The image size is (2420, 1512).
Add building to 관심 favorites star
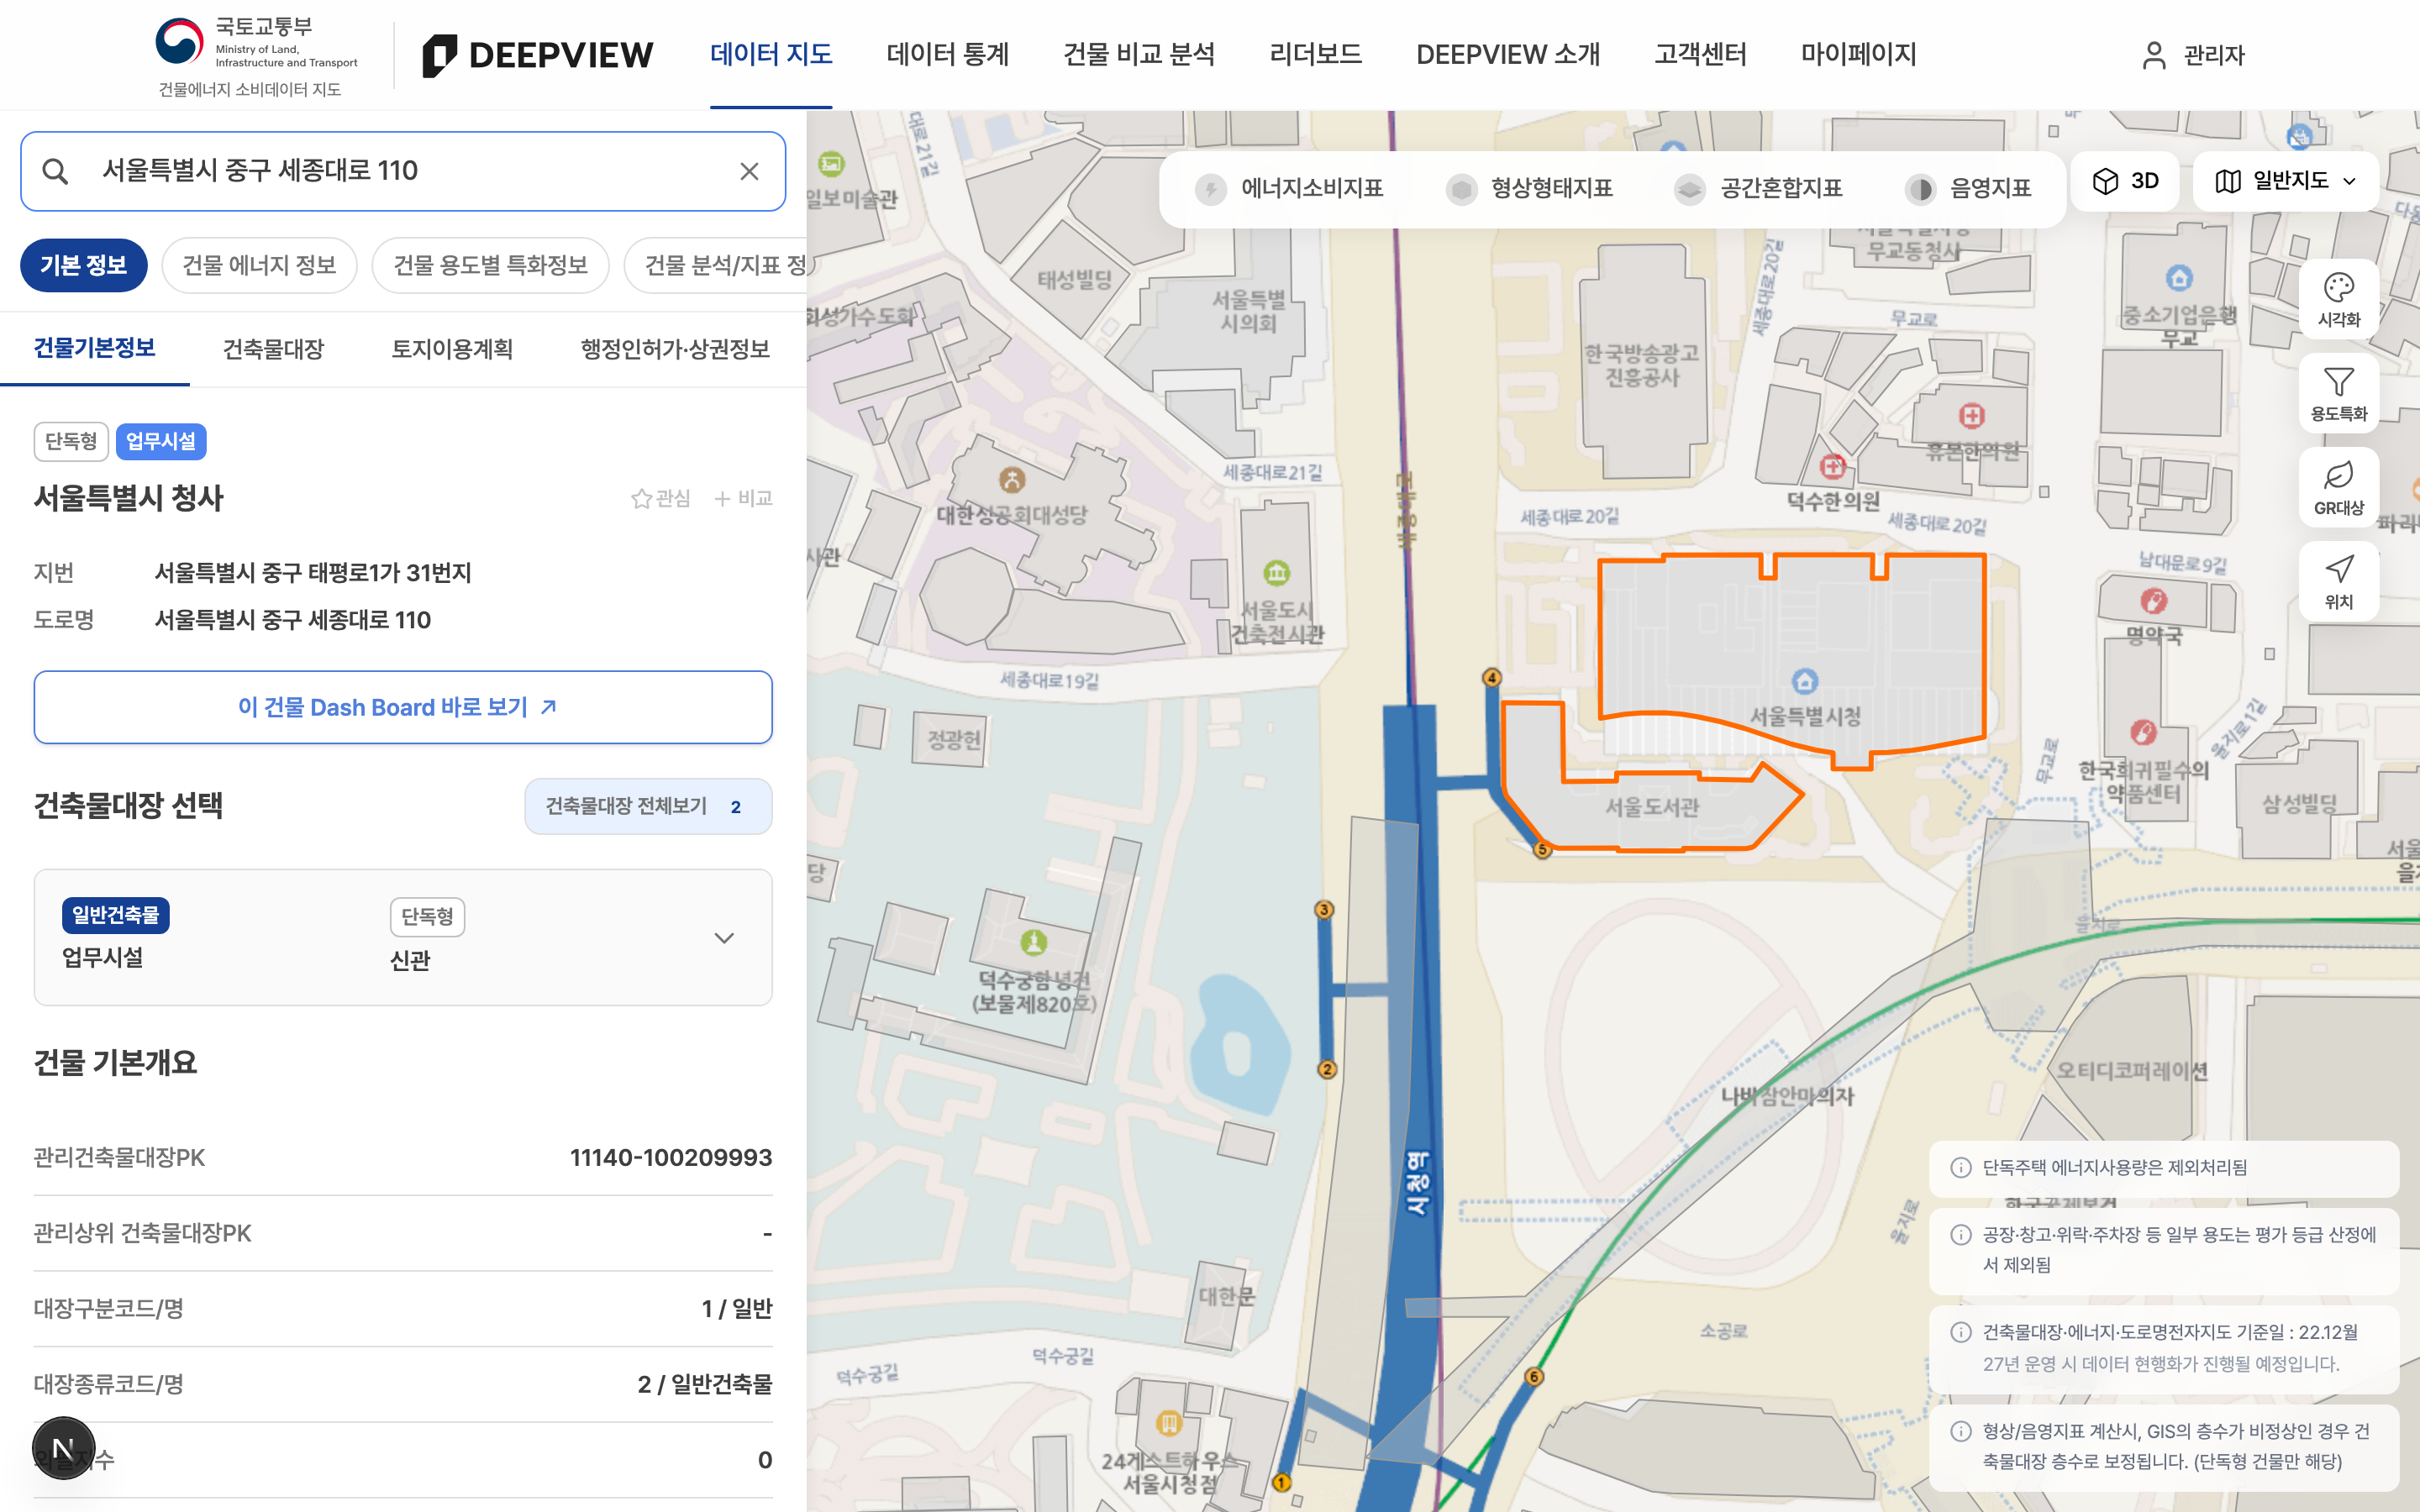[x=661, y=498]
